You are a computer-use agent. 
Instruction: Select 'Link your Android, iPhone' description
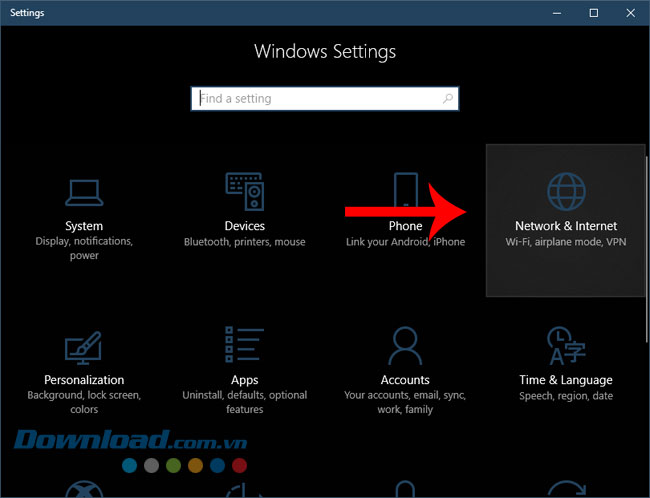point(405,242)
